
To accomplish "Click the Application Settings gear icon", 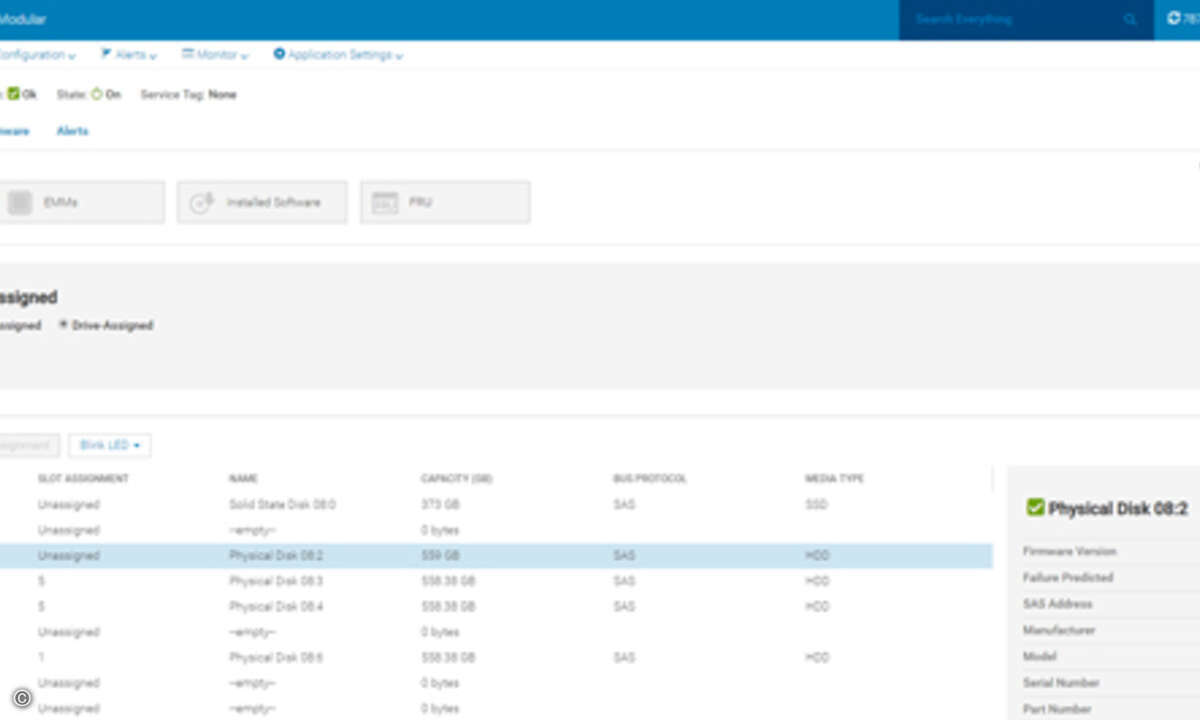I will [279, 54].
